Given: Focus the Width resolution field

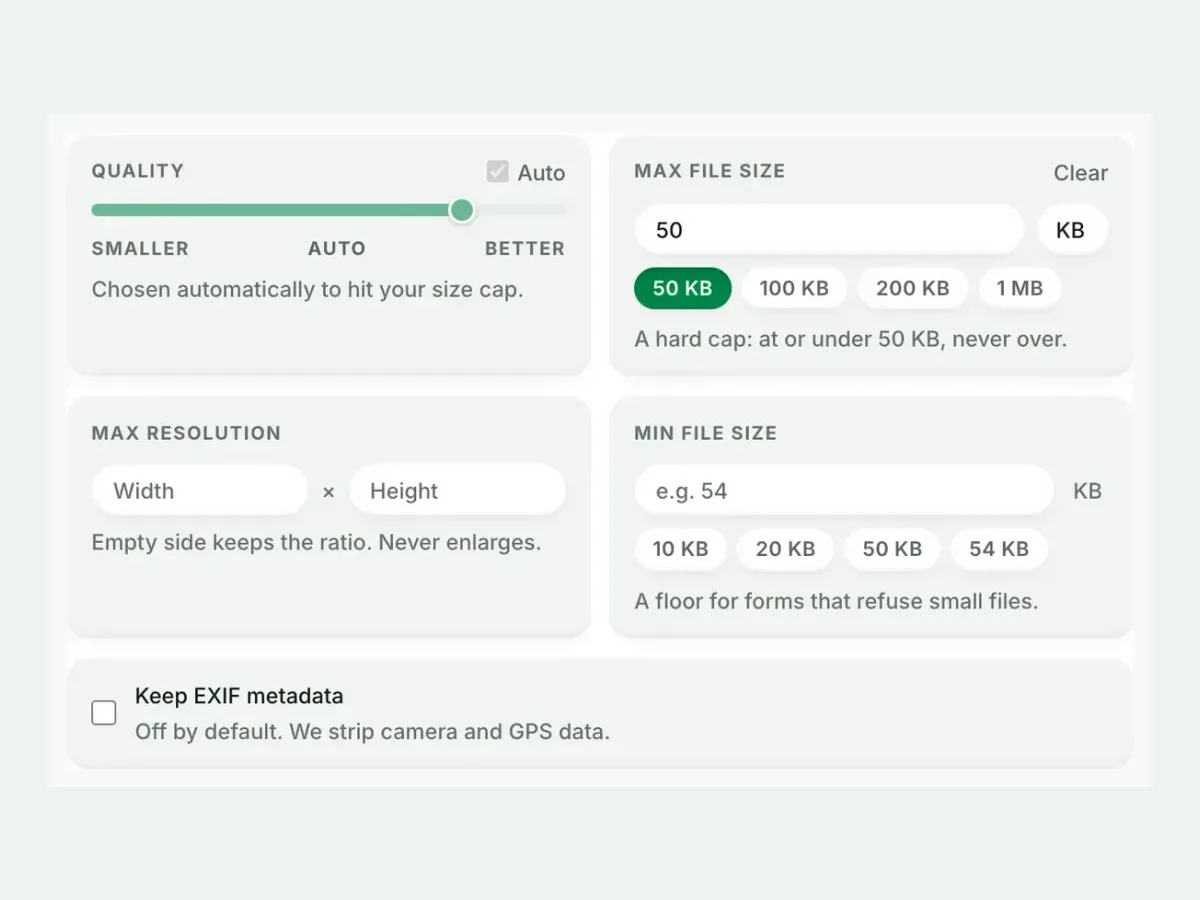Looking at the screenshot, I should coord(200,491).
